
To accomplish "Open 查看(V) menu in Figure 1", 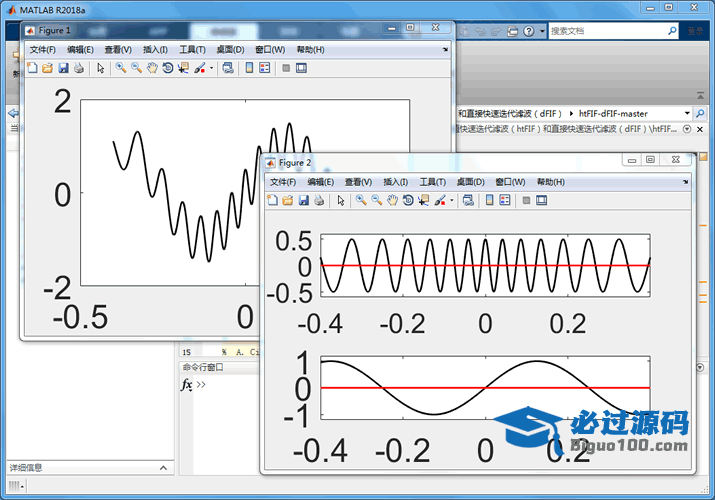I will (118, 50).
